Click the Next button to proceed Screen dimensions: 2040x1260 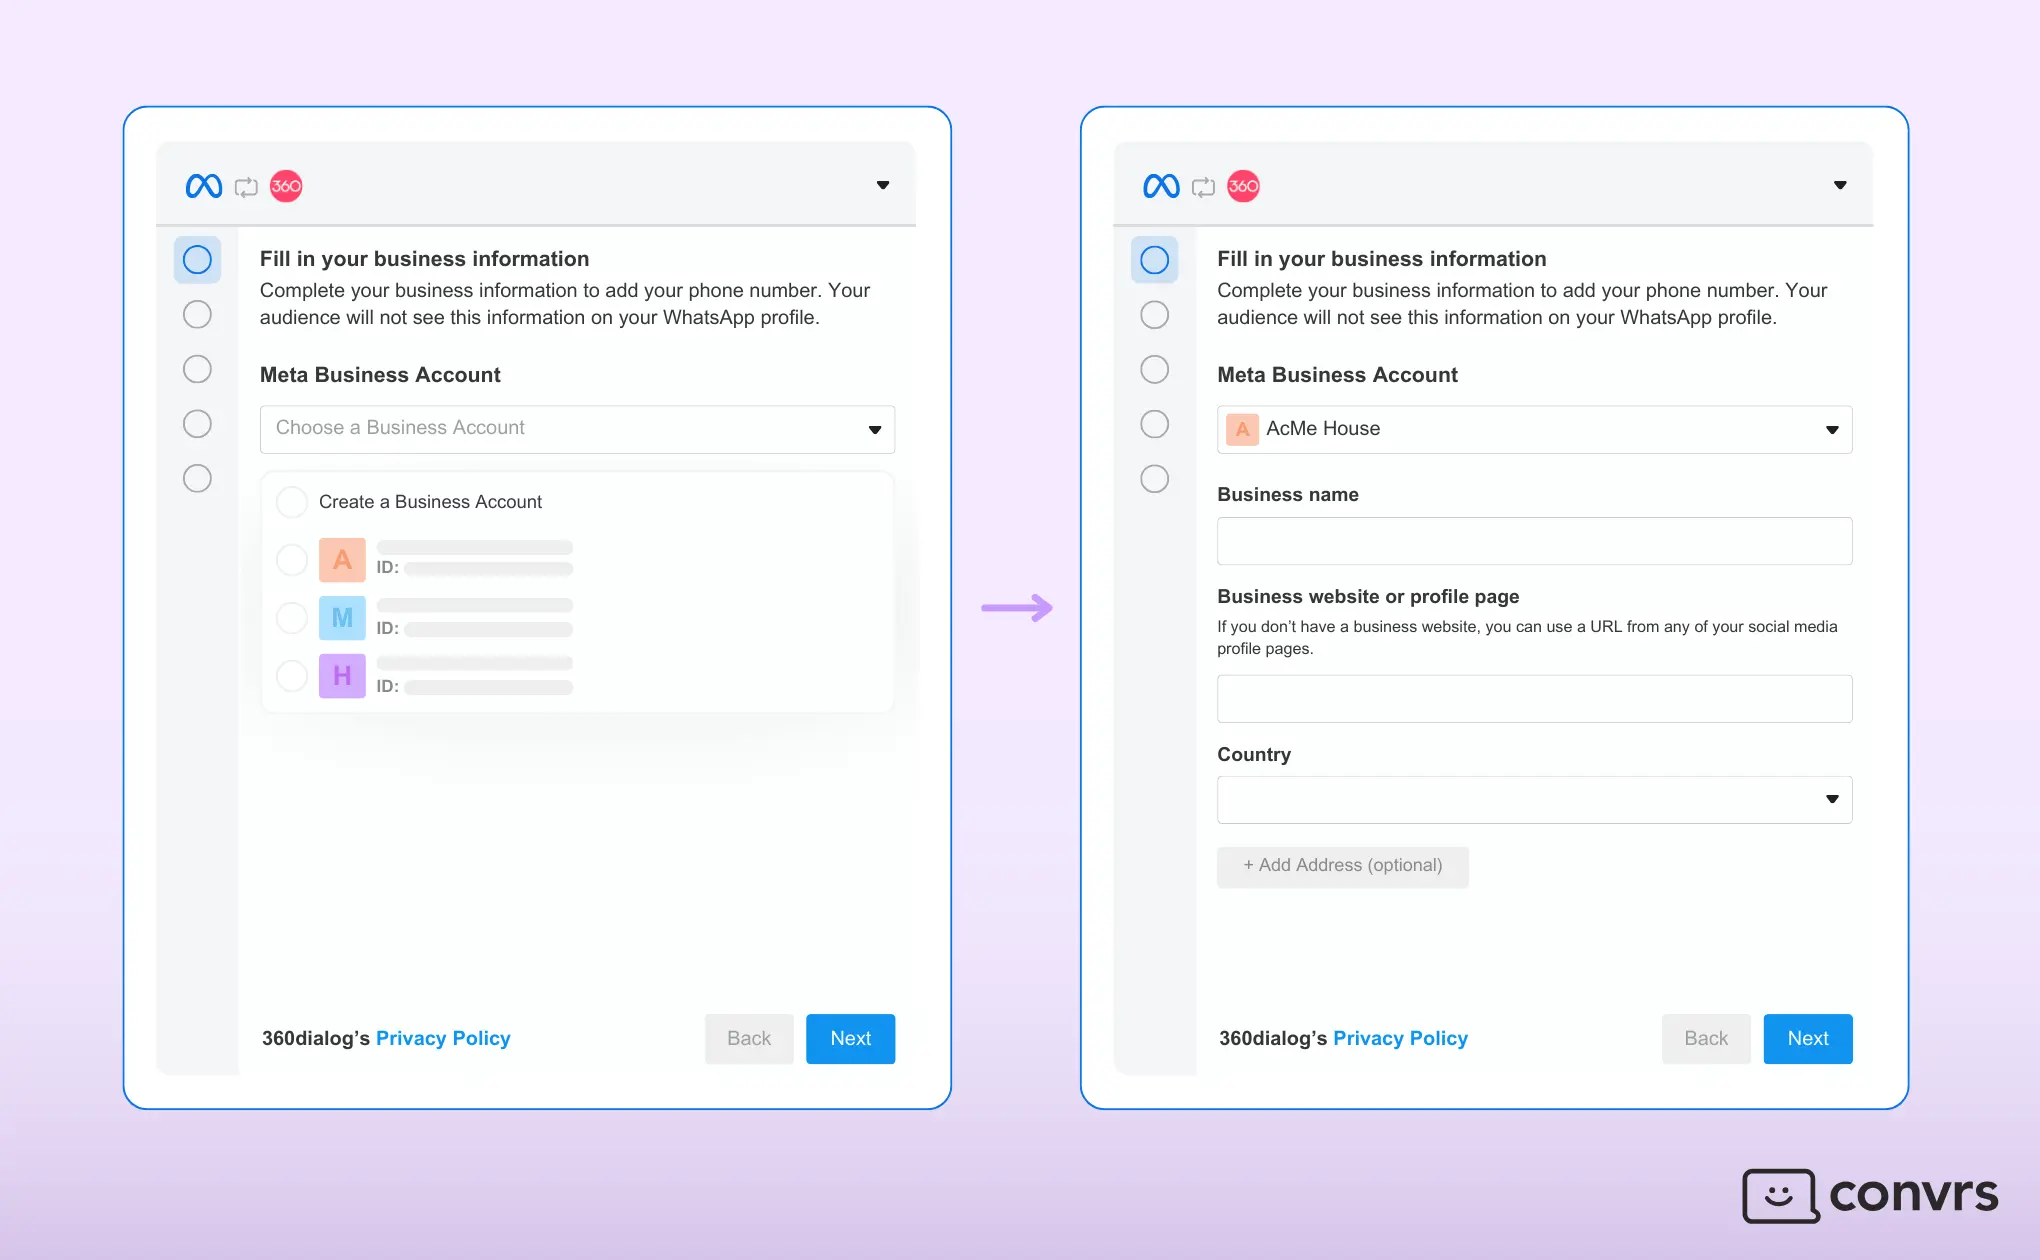1807,1037
